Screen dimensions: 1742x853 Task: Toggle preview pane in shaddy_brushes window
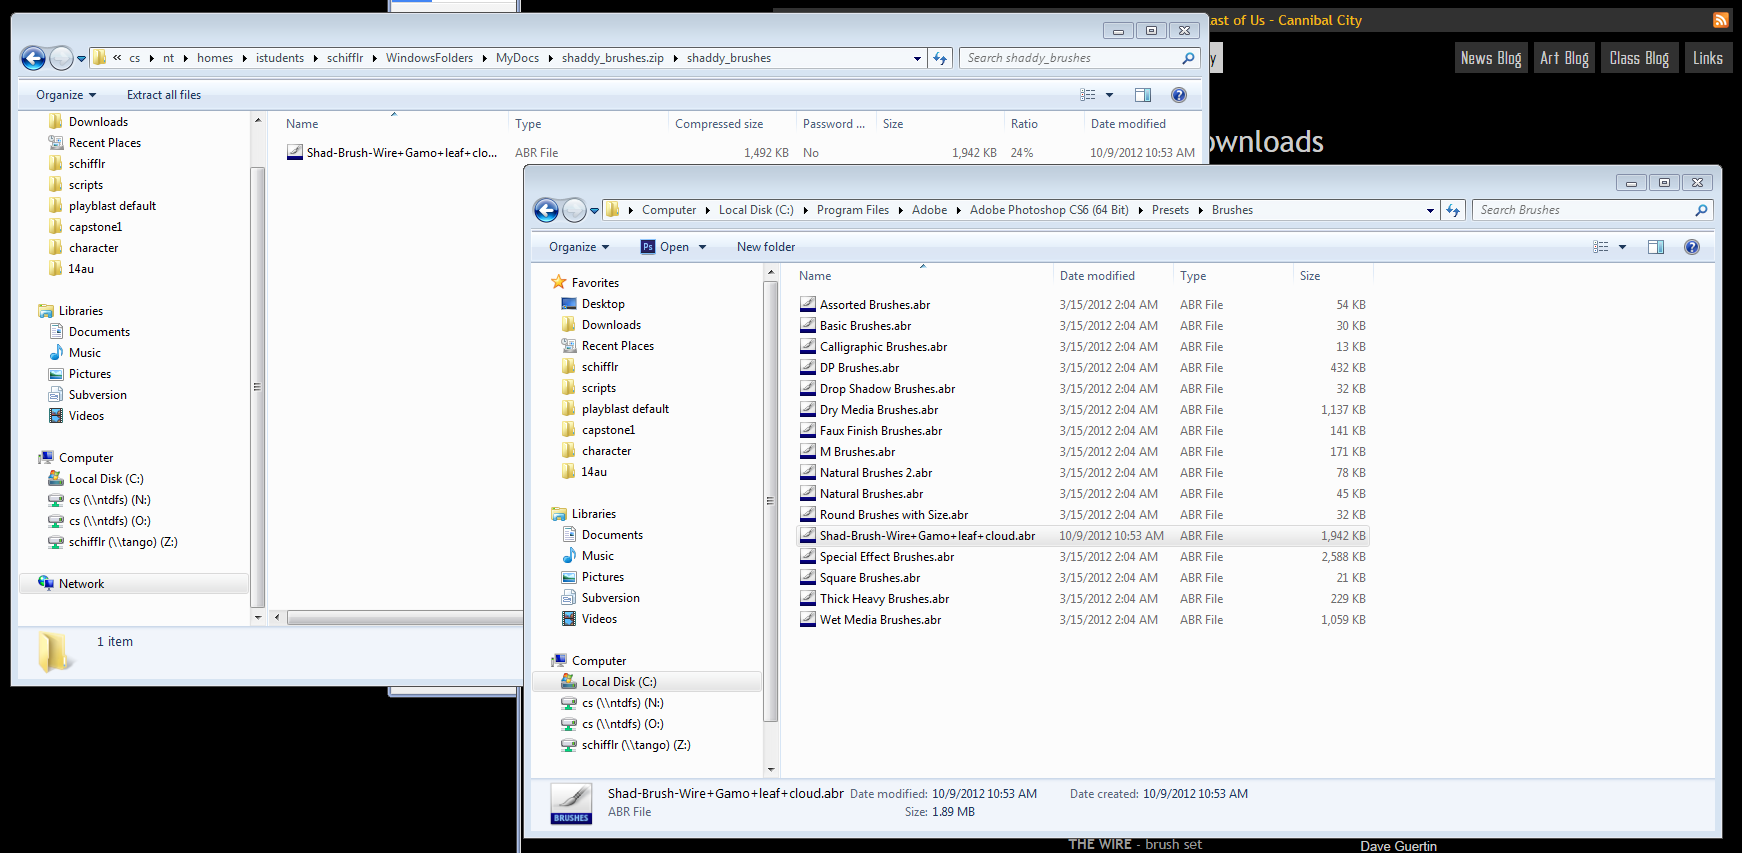[1143, 95]
